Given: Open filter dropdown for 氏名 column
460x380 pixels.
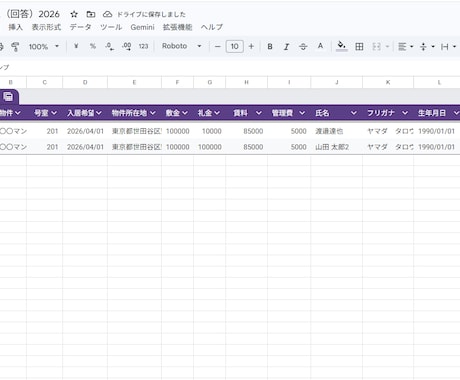Looking at the screenshot, I should (354, 113).
